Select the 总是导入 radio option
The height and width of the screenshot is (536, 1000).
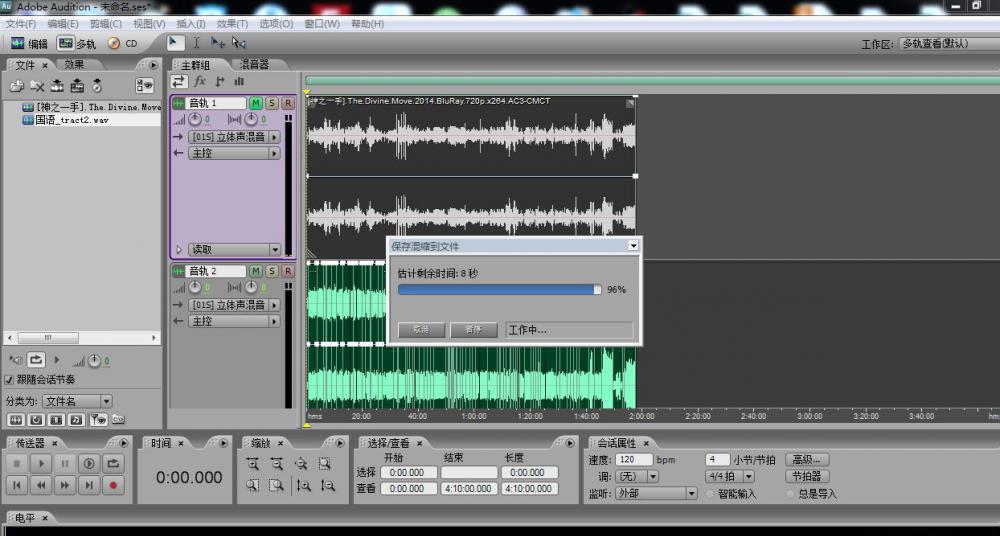[x=791, y=494]
